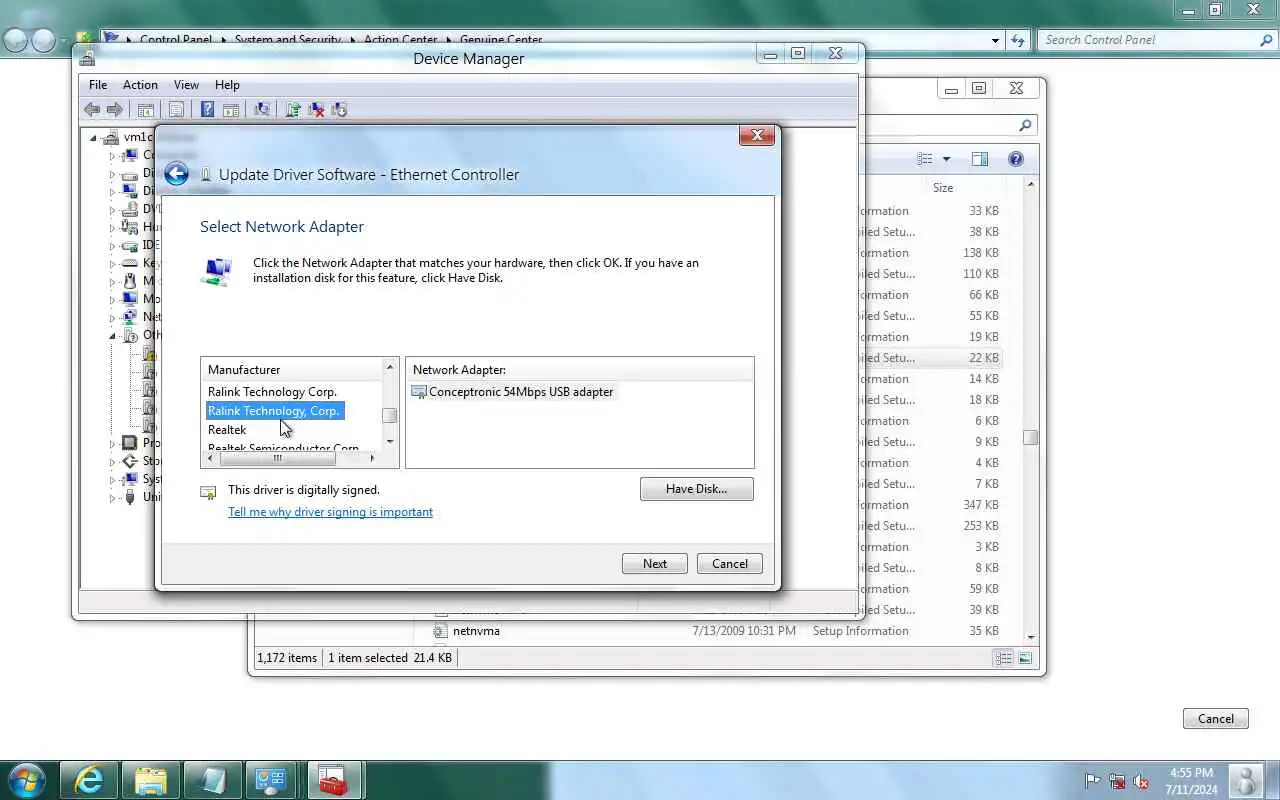Click Have Disk... button

[697, 489]
